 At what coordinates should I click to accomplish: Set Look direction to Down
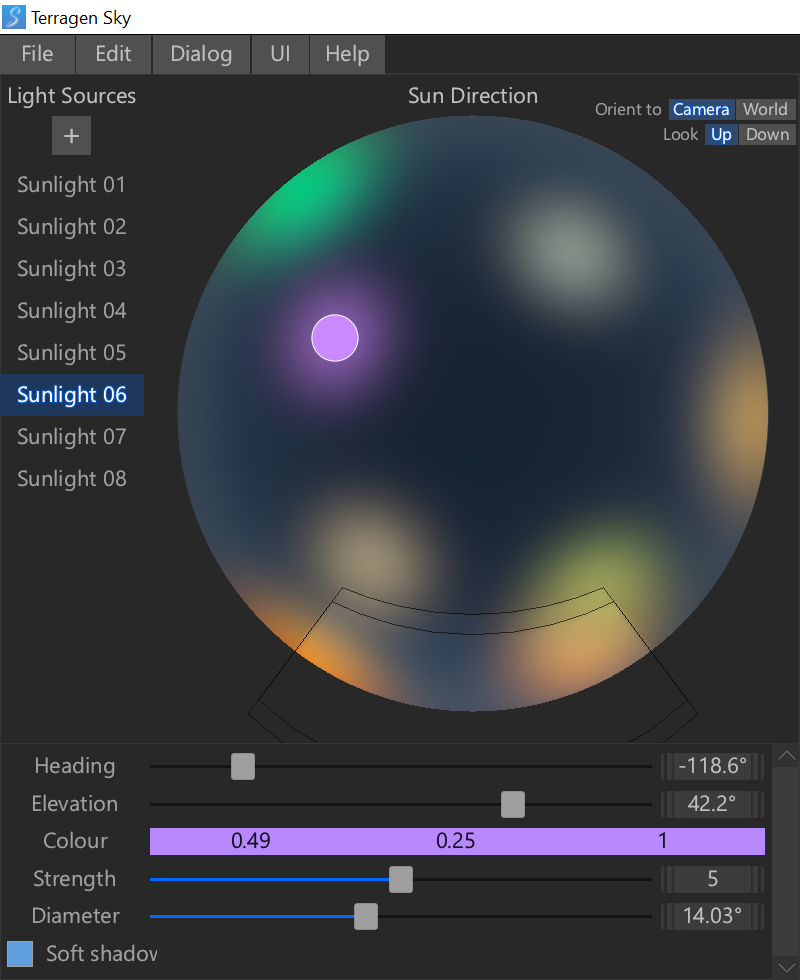coord(767,135)
